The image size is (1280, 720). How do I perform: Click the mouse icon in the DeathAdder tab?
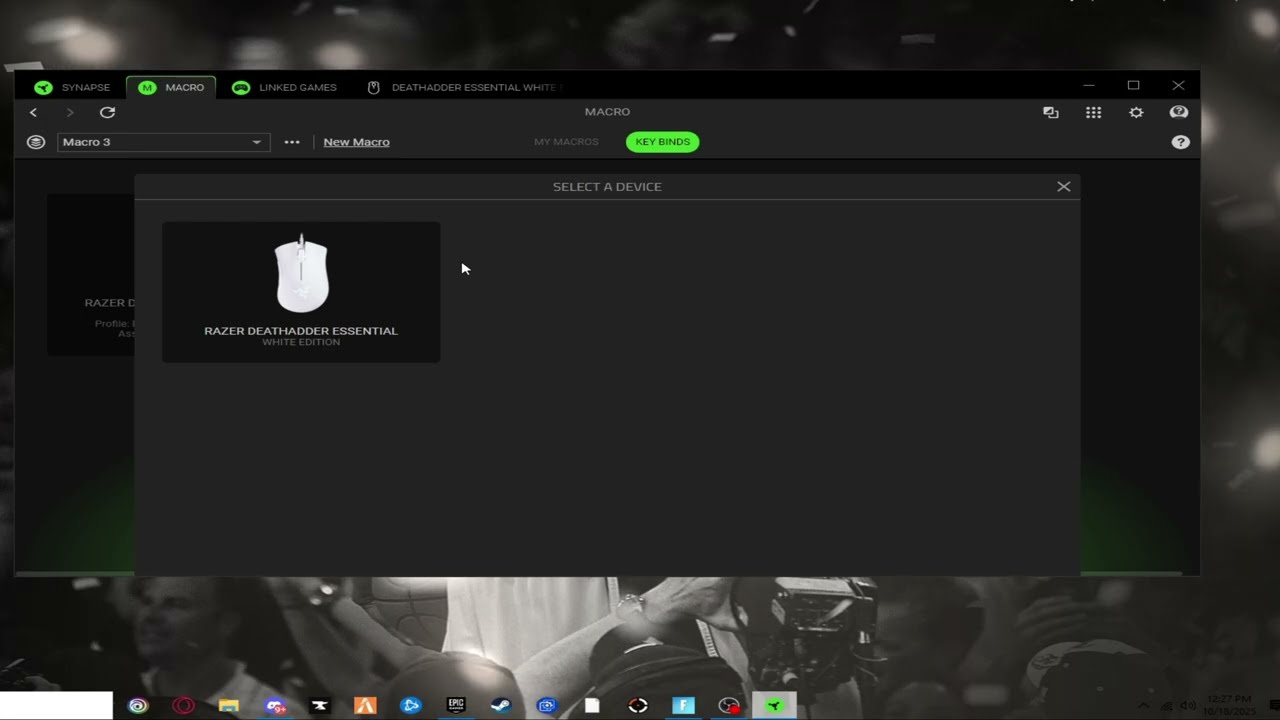pos(374,87)
